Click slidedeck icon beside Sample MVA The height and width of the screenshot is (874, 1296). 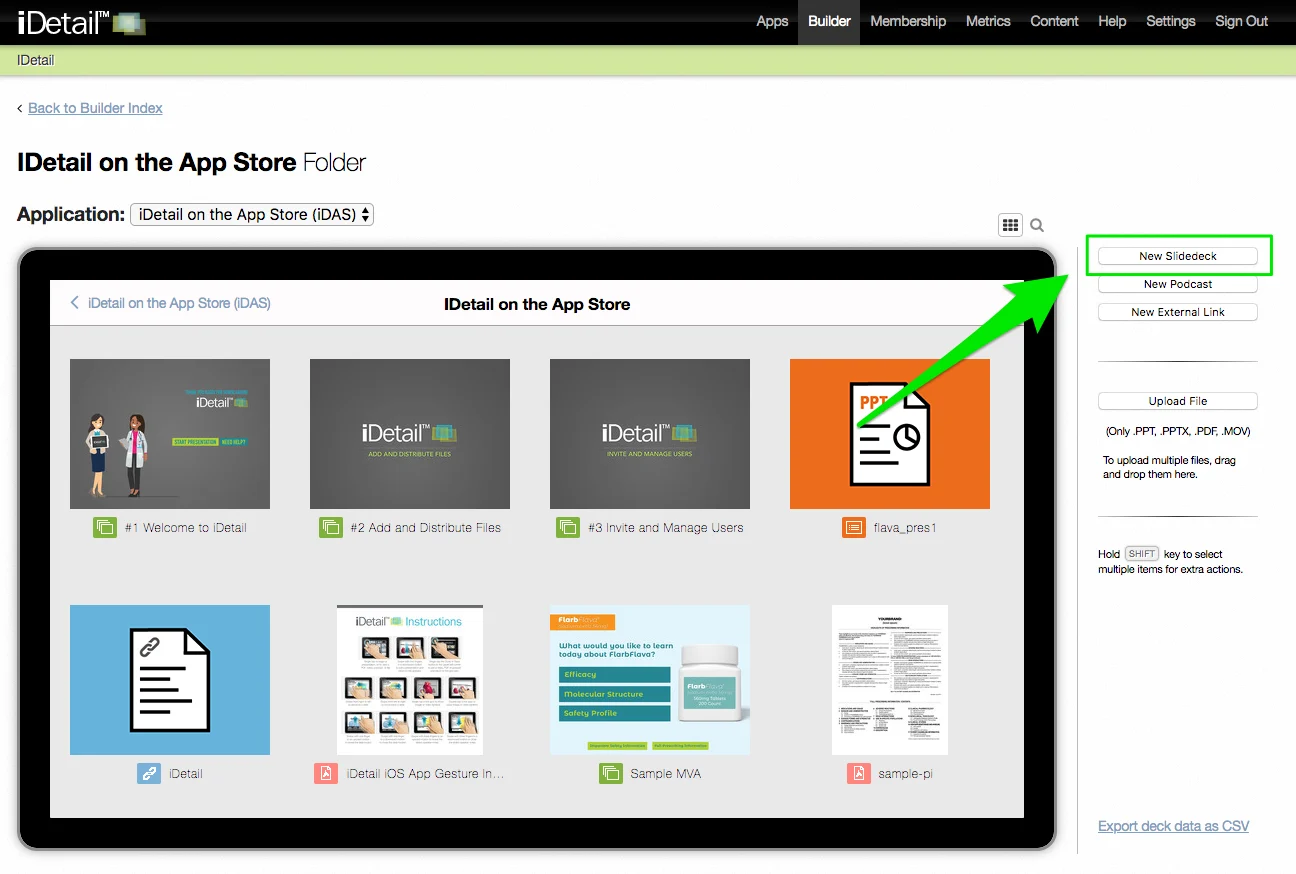click(x=611, y=773)
